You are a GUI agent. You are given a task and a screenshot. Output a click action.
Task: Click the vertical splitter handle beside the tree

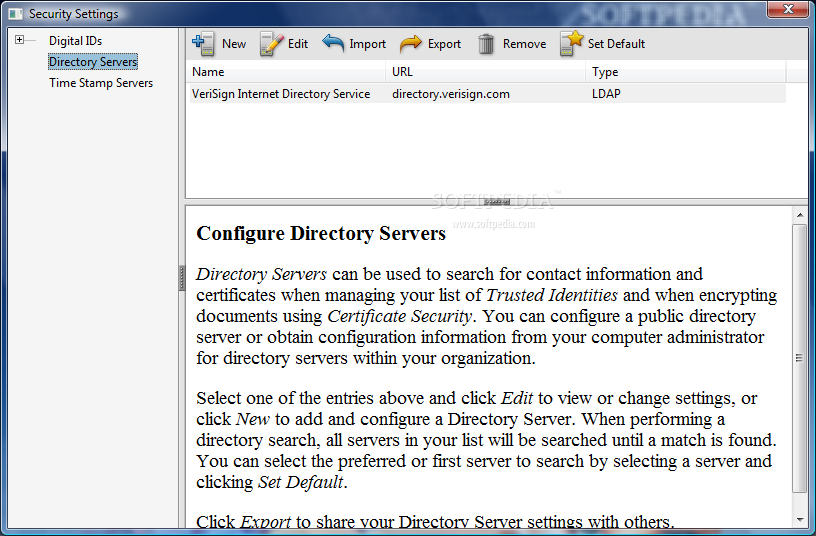click(x=182, y=278)
